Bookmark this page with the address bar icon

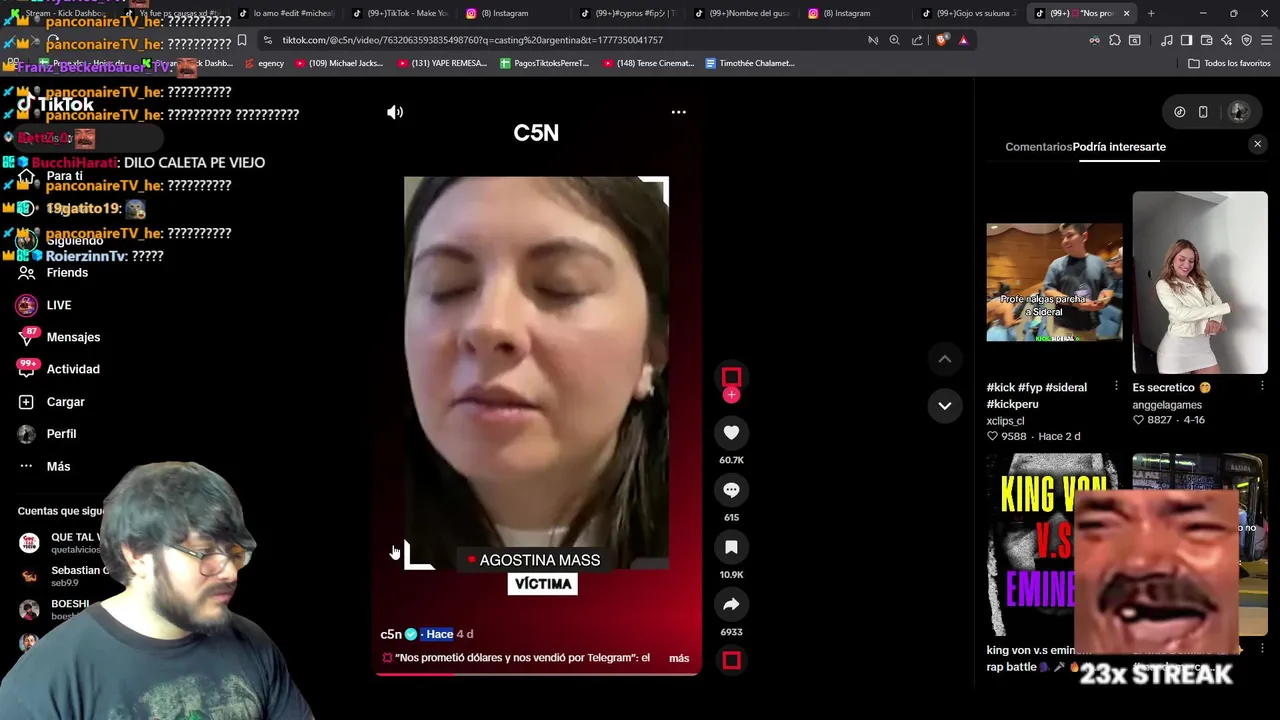coord(242,40)
